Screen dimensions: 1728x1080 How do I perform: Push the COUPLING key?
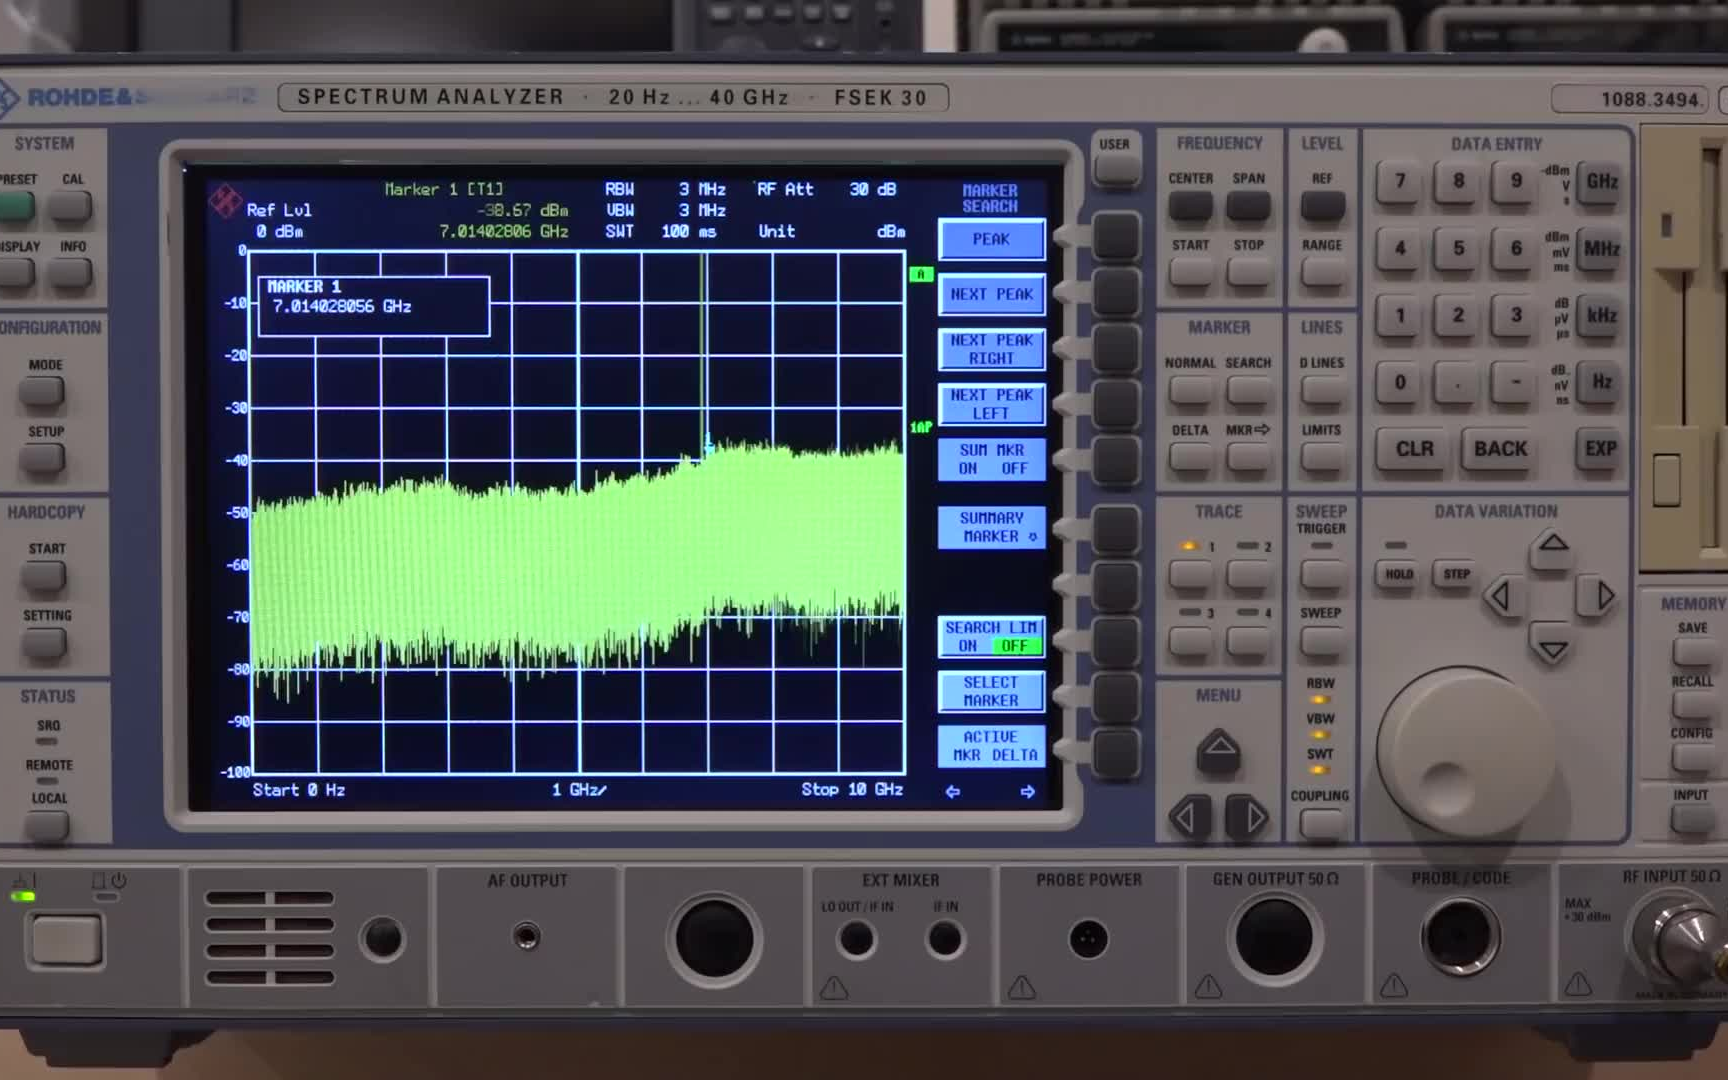(x=1322, y=825)
